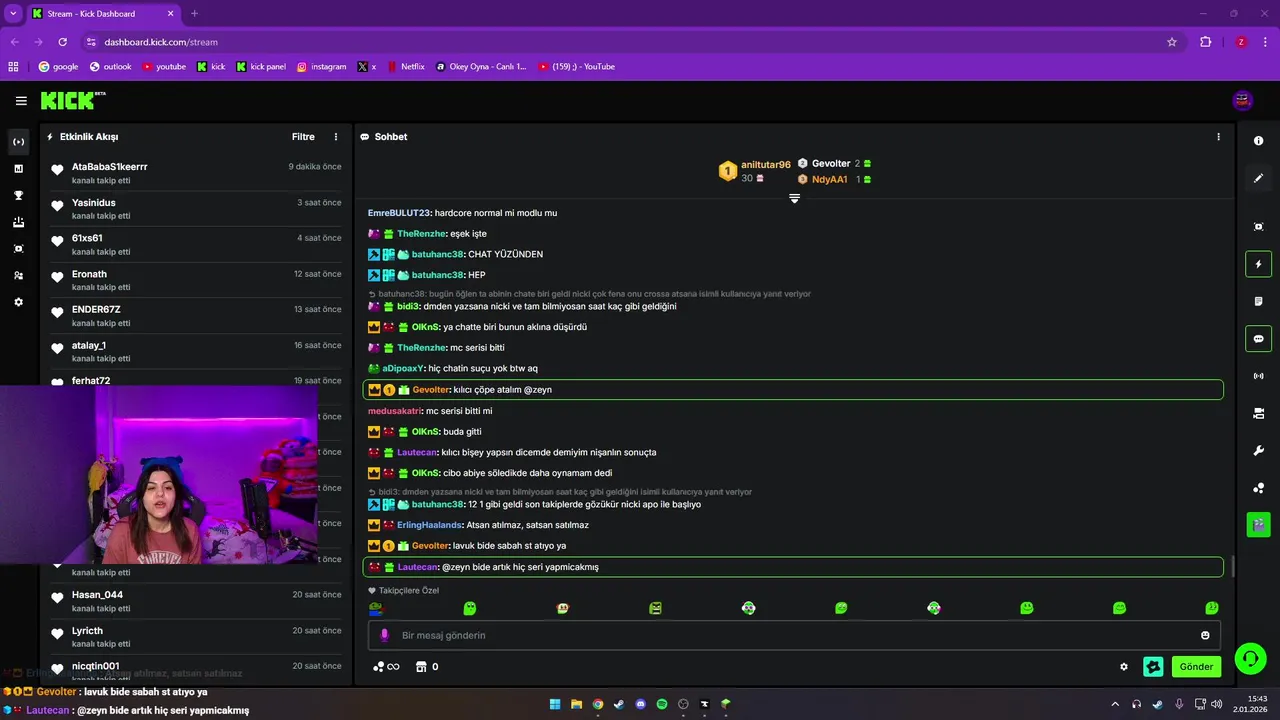Click the channel points infinity icon
The width and height of the screenshot is (1280, 720).
(386, 667)
